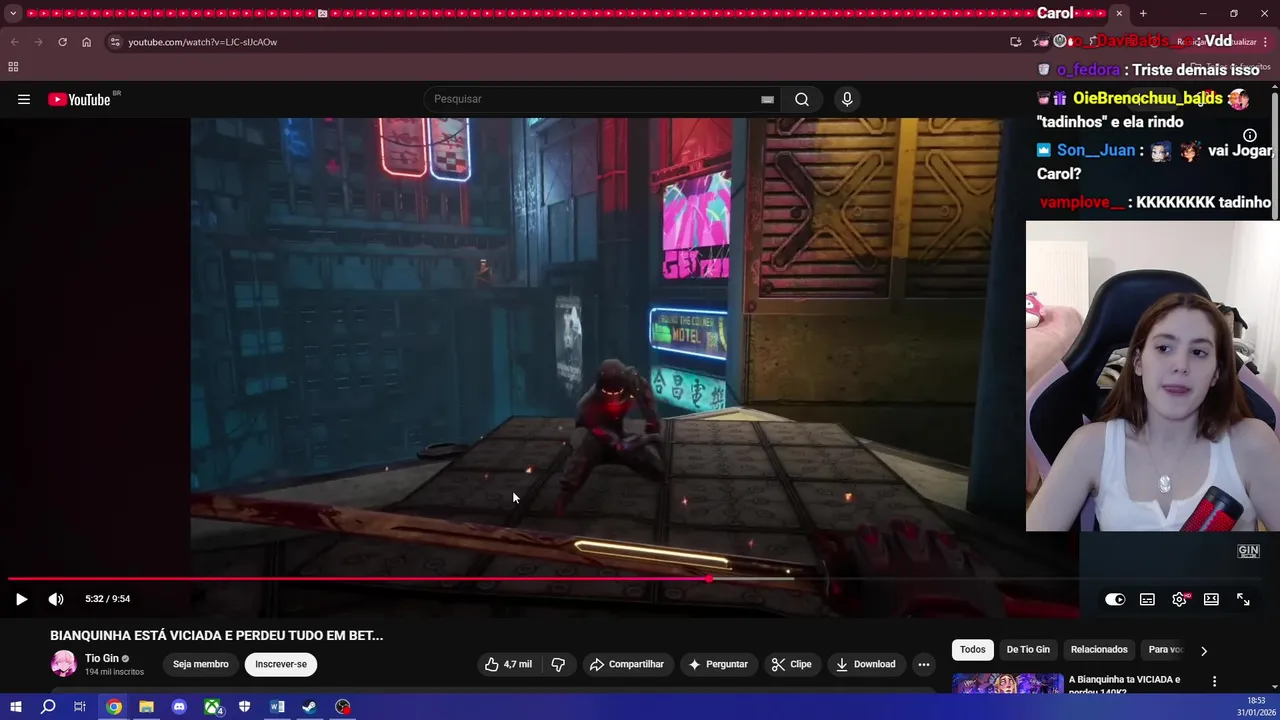Open the YouTube guide hamburger menu
This screenshot has height=720, width=1280.
tap(24, 99)
